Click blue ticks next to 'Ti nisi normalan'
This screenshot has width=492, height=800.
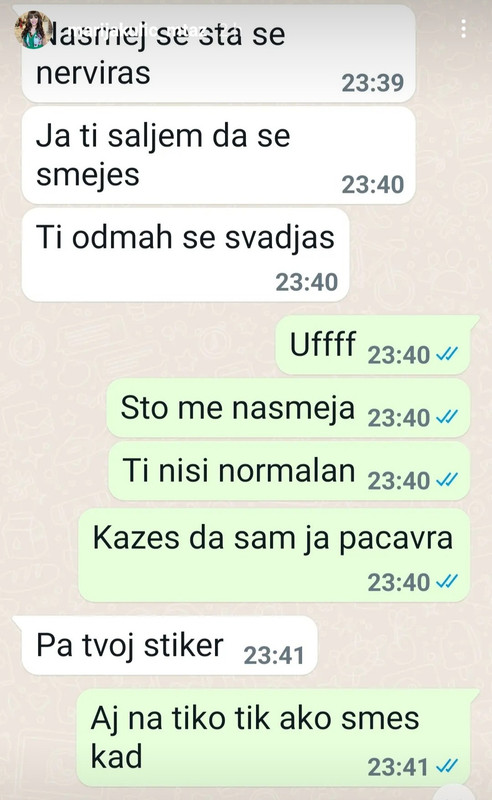[x=447, y=480]
